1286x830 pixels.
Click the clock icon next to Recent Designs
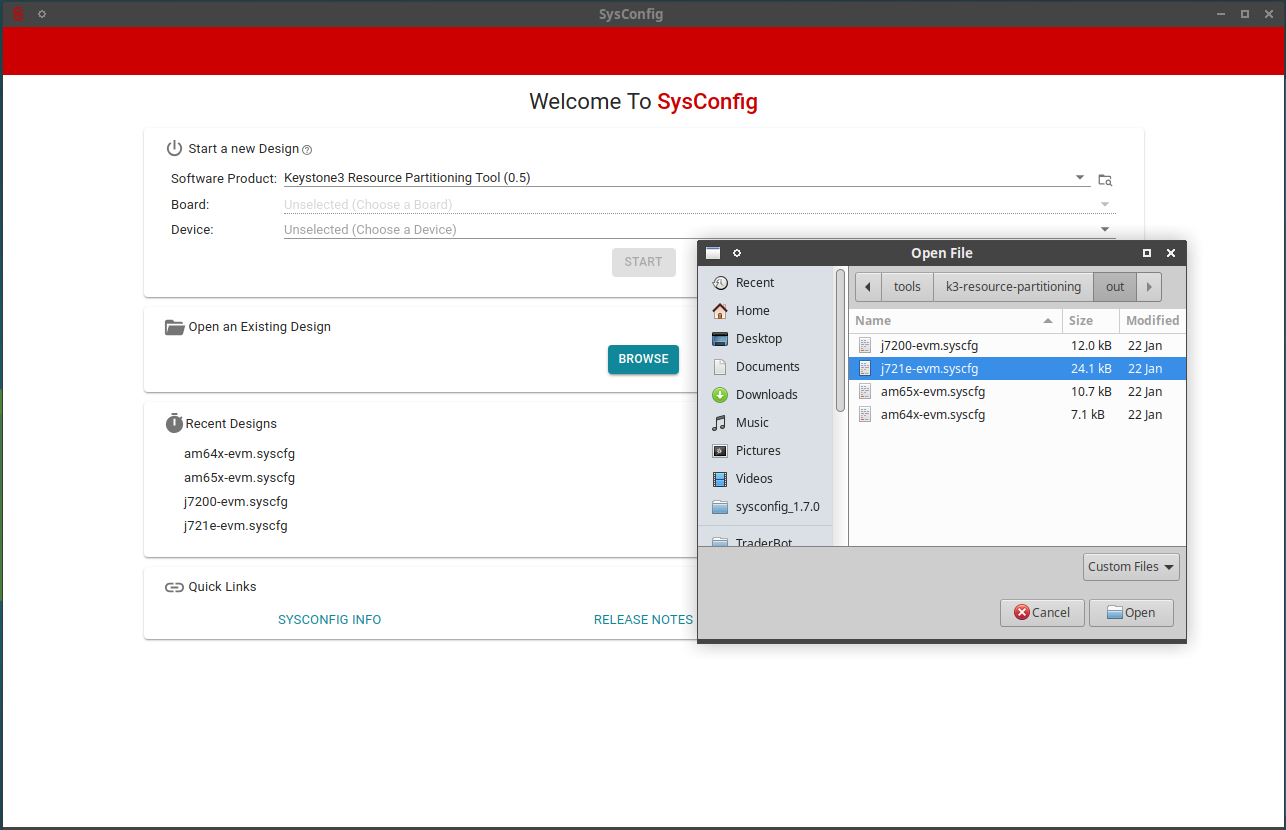point(174,423)
